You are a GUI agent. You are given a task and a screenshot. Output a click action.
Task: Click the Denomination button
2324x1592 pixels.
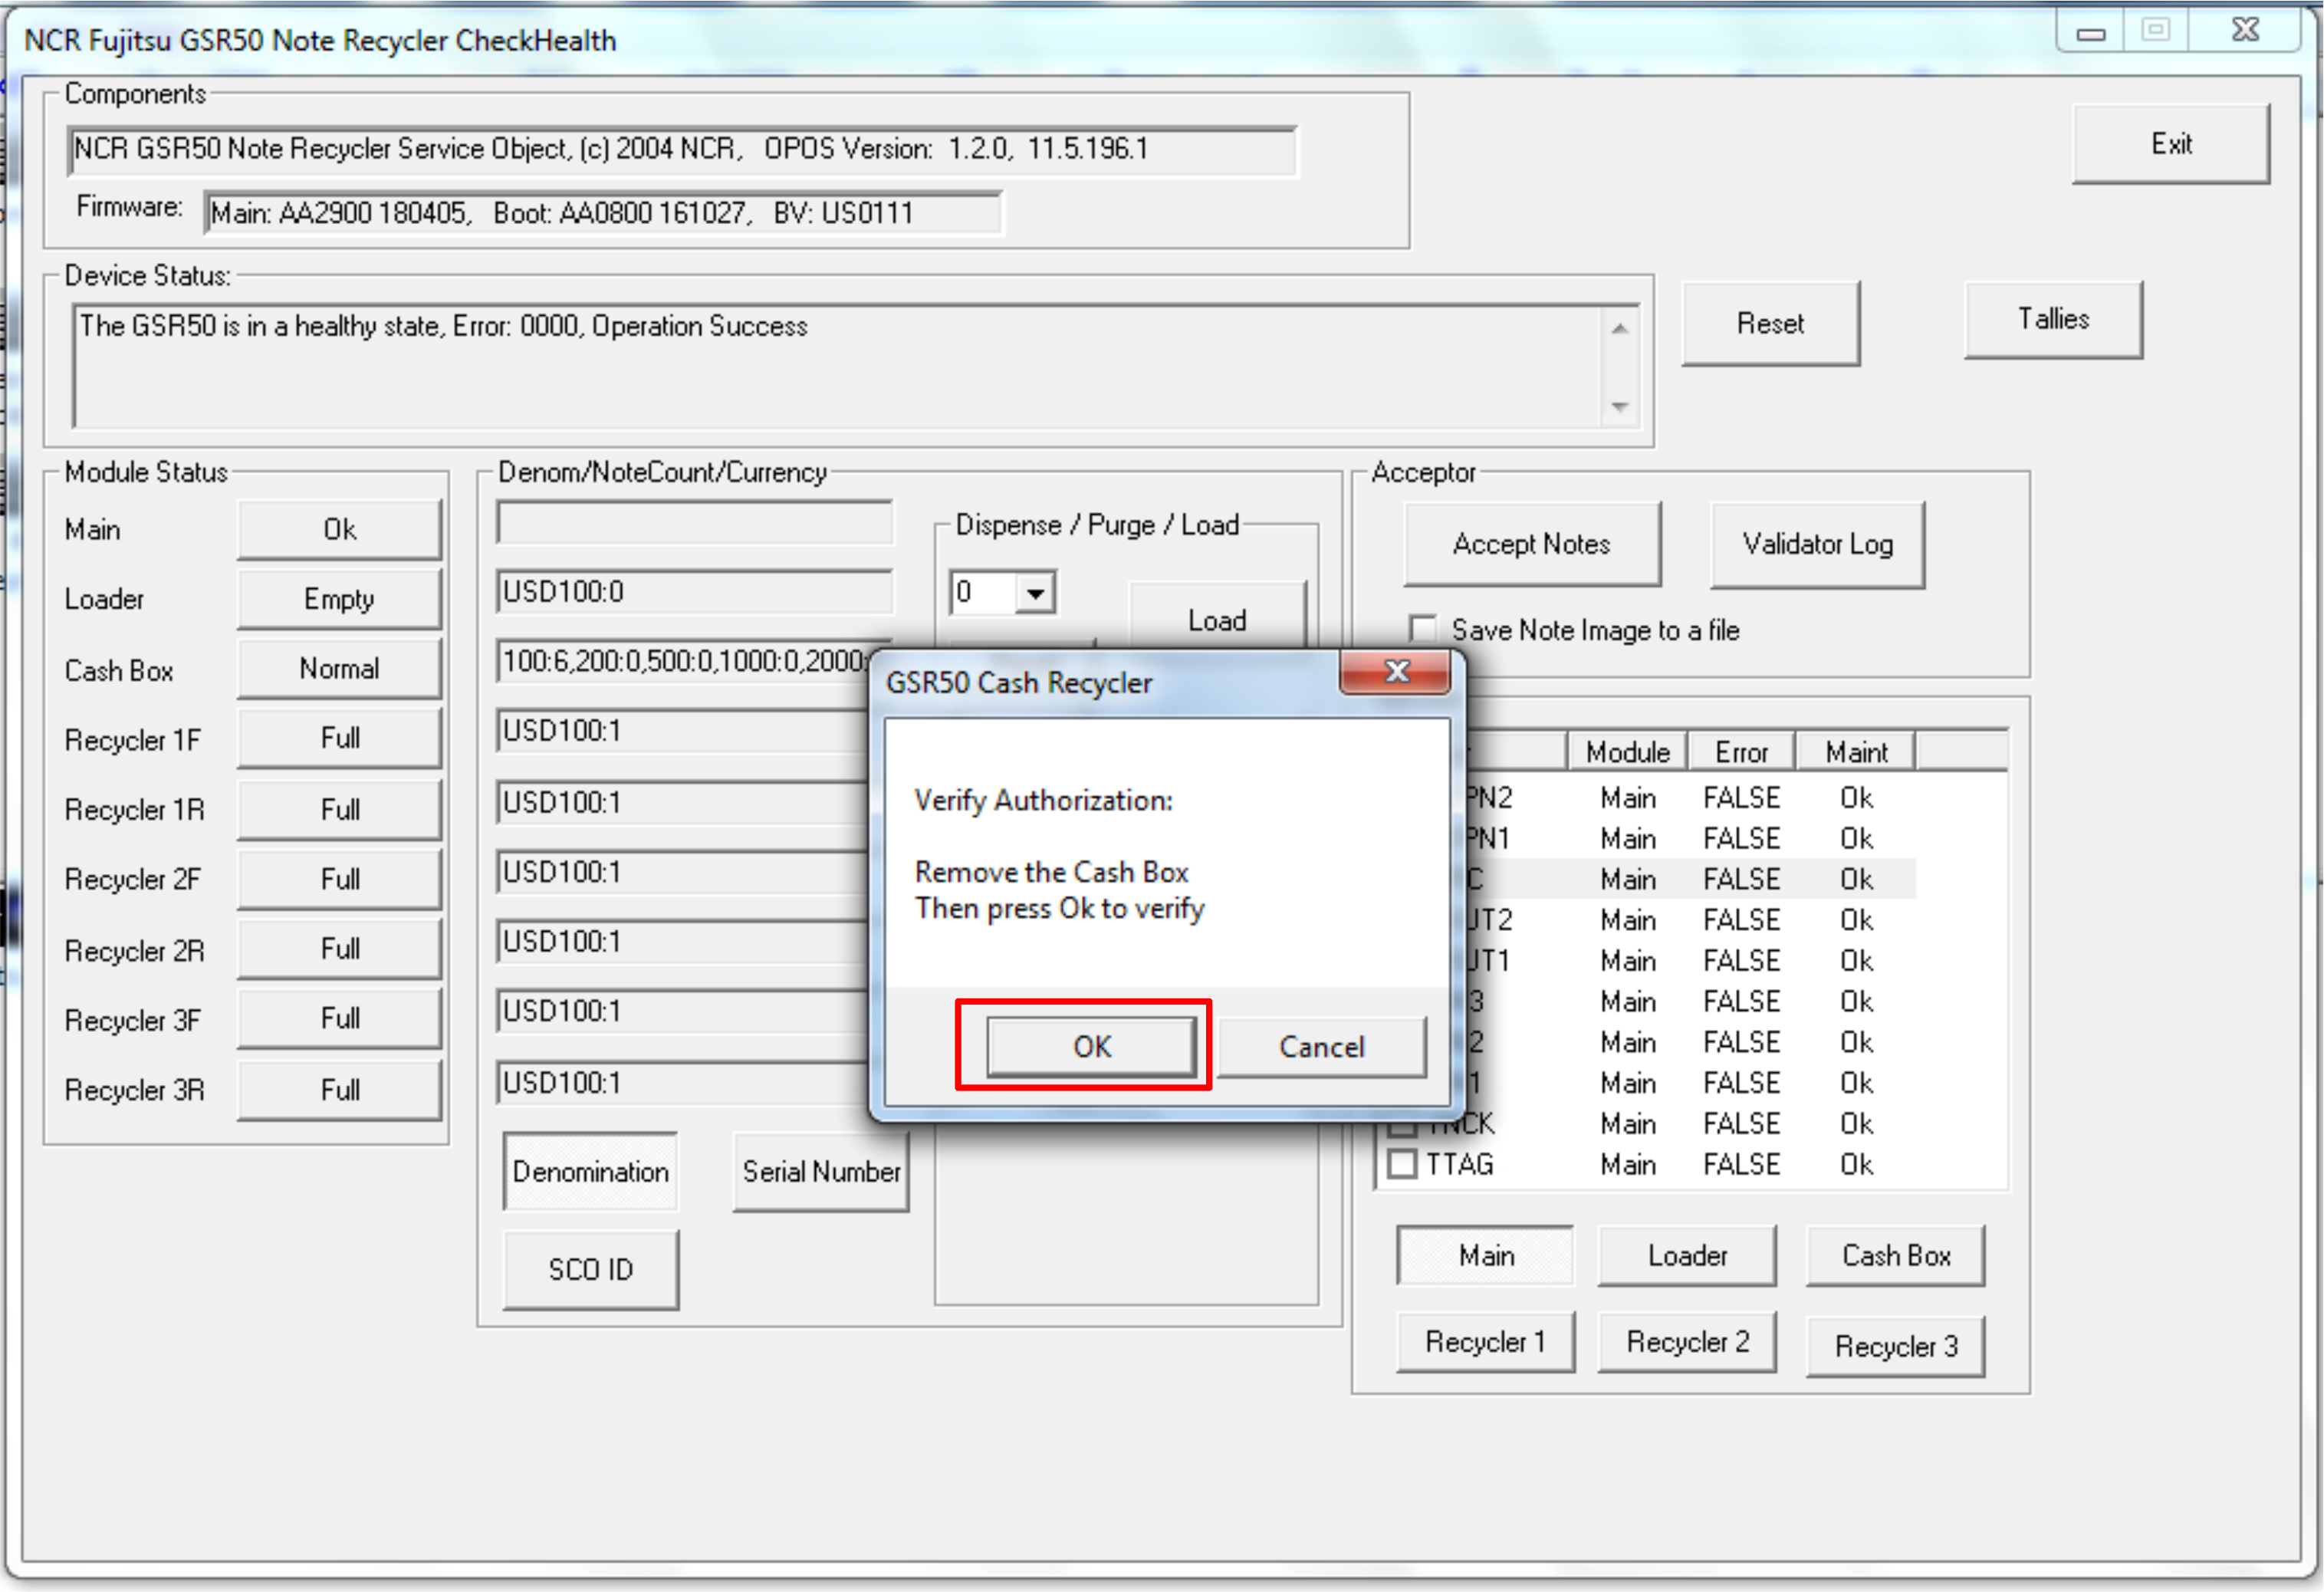(x=590, y=1171)
